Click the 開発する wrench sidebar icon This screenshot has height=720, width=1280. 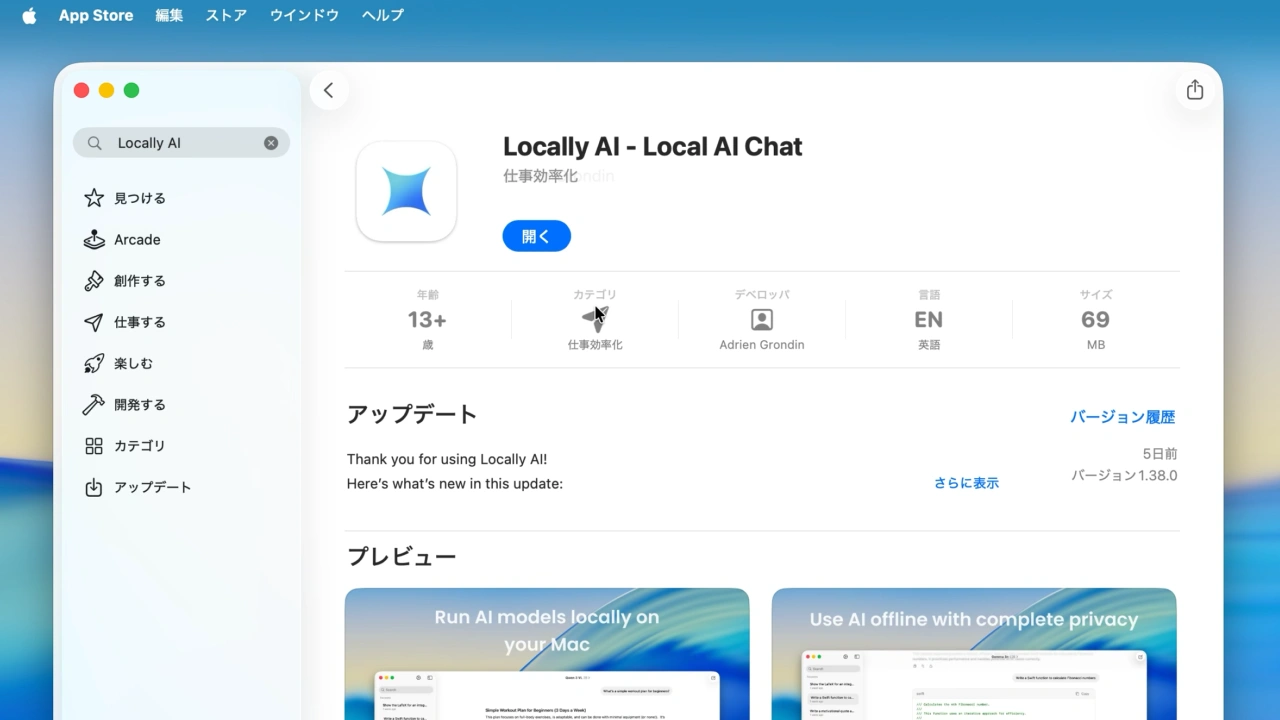pyautogui.click(x=91, y=404)
